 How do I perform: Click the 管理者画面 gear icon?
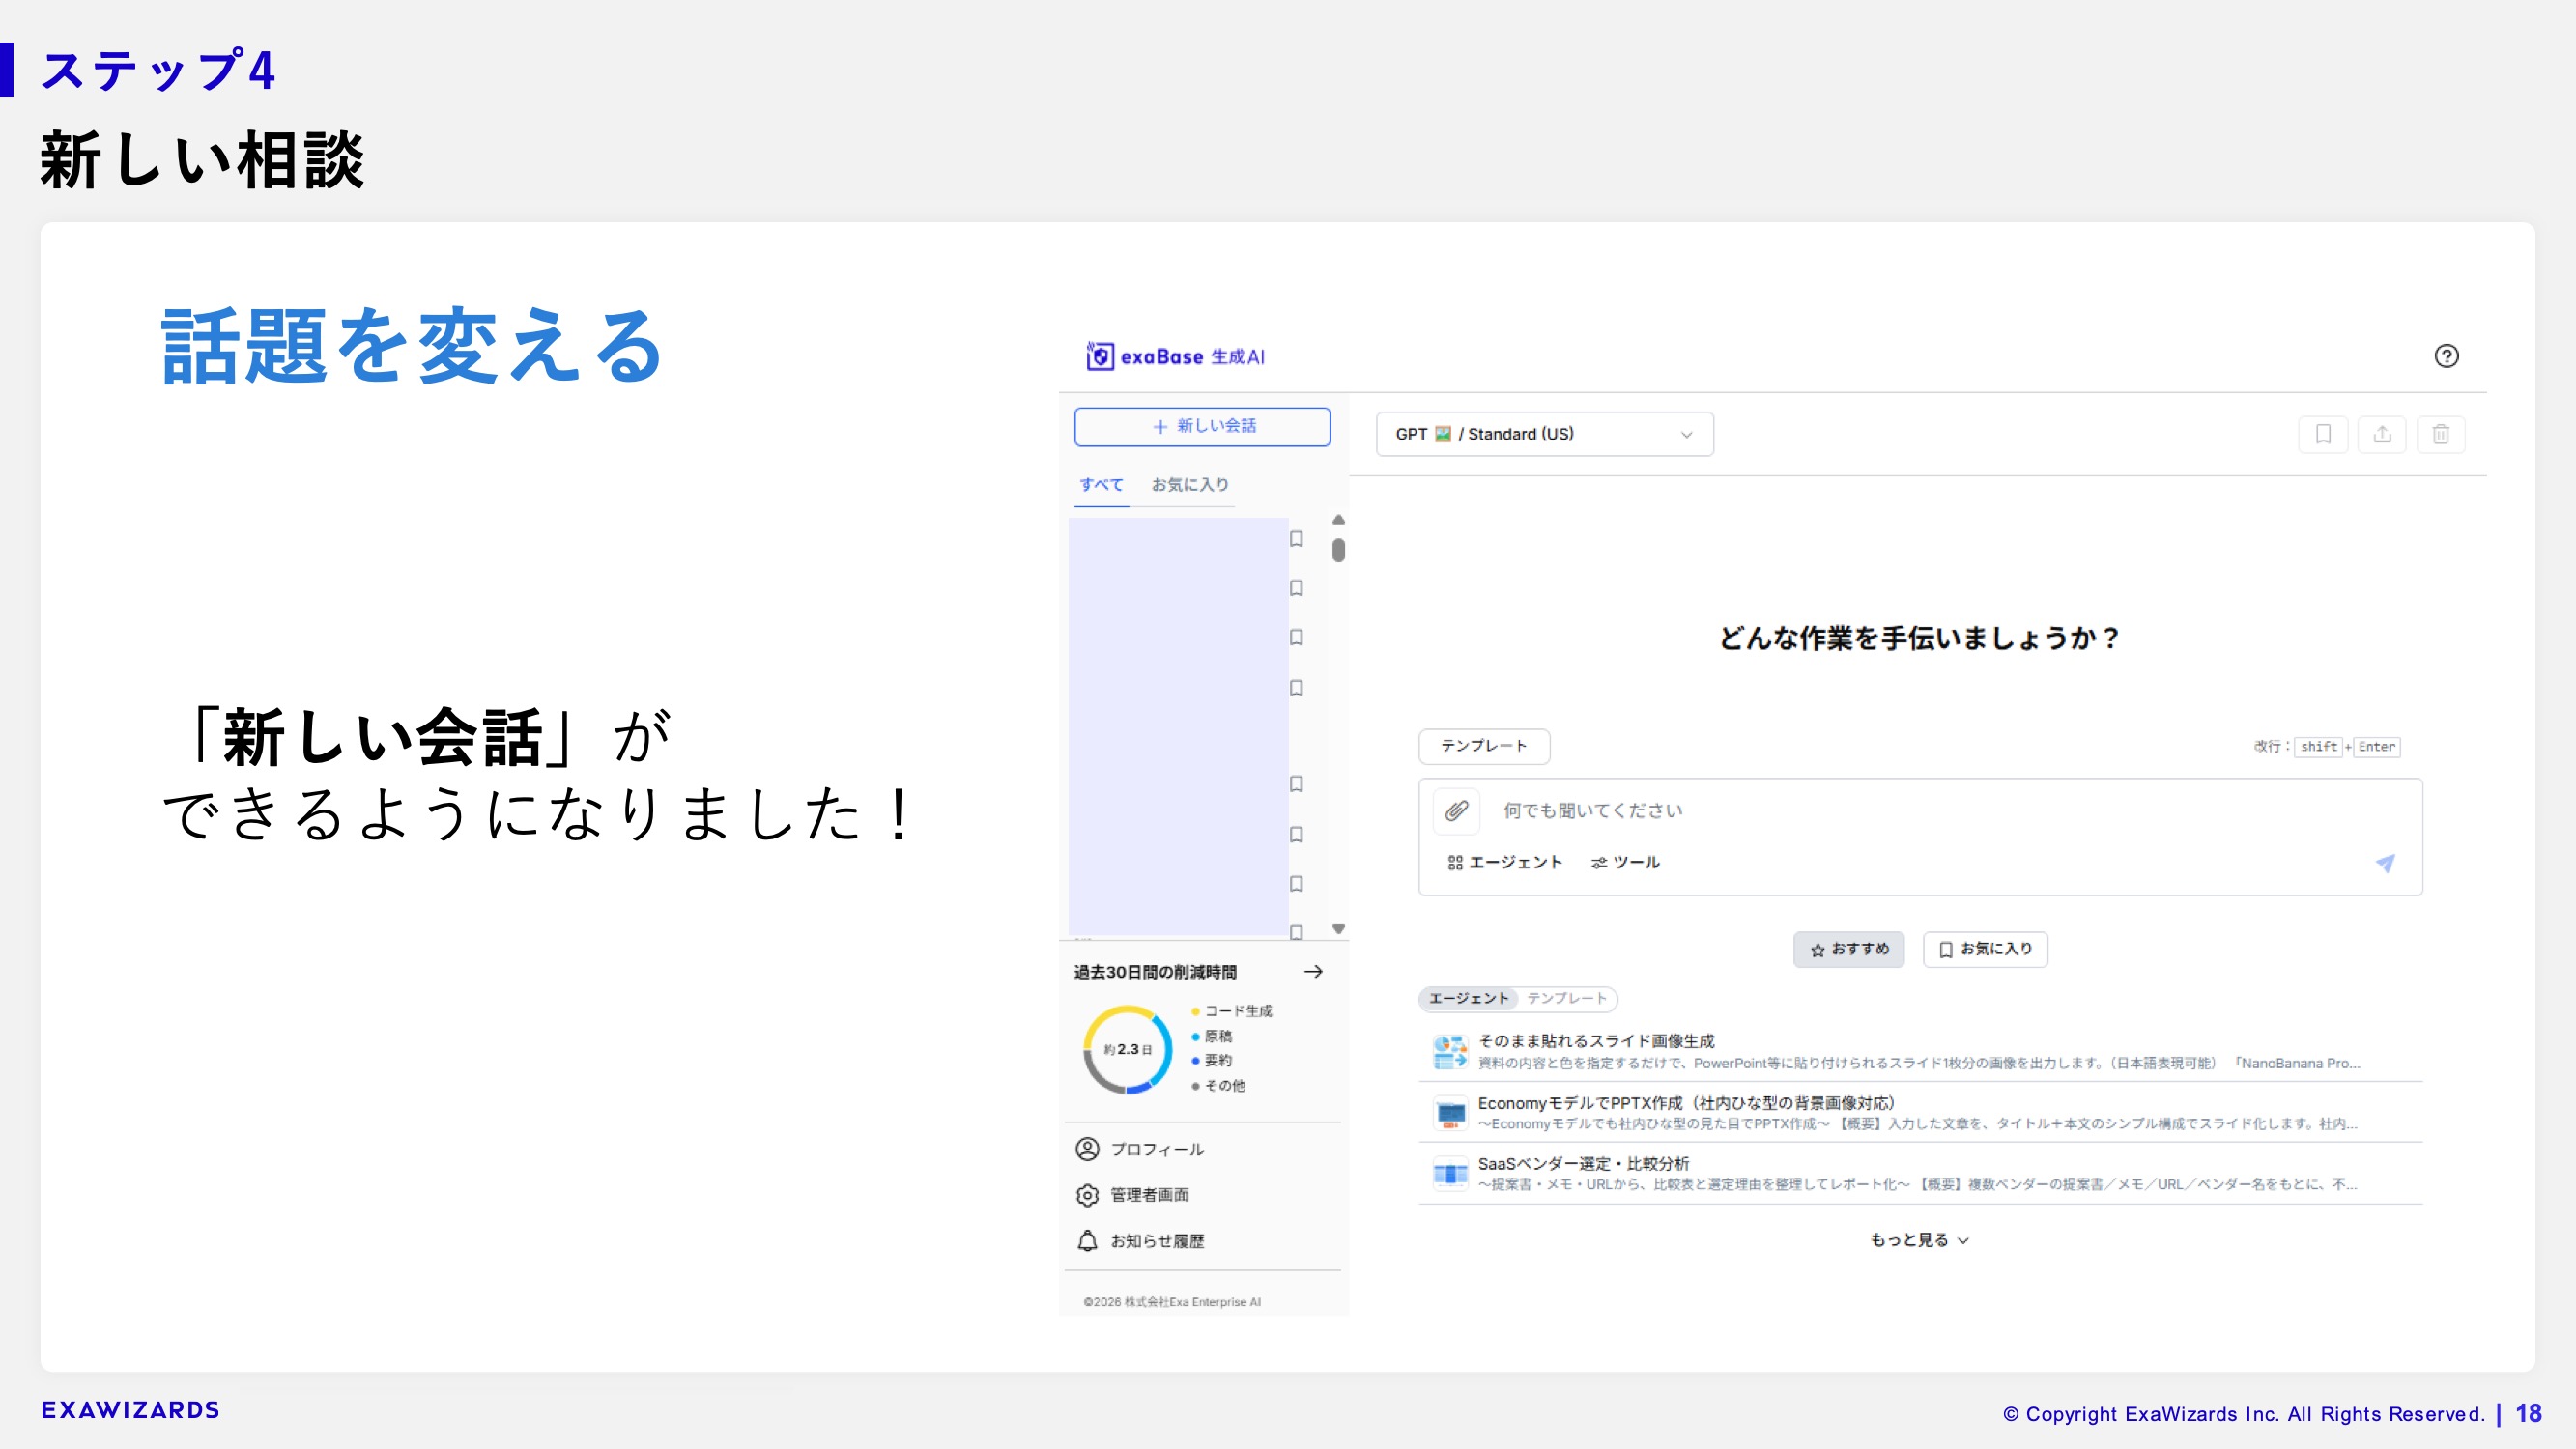click(1087, 1195)
